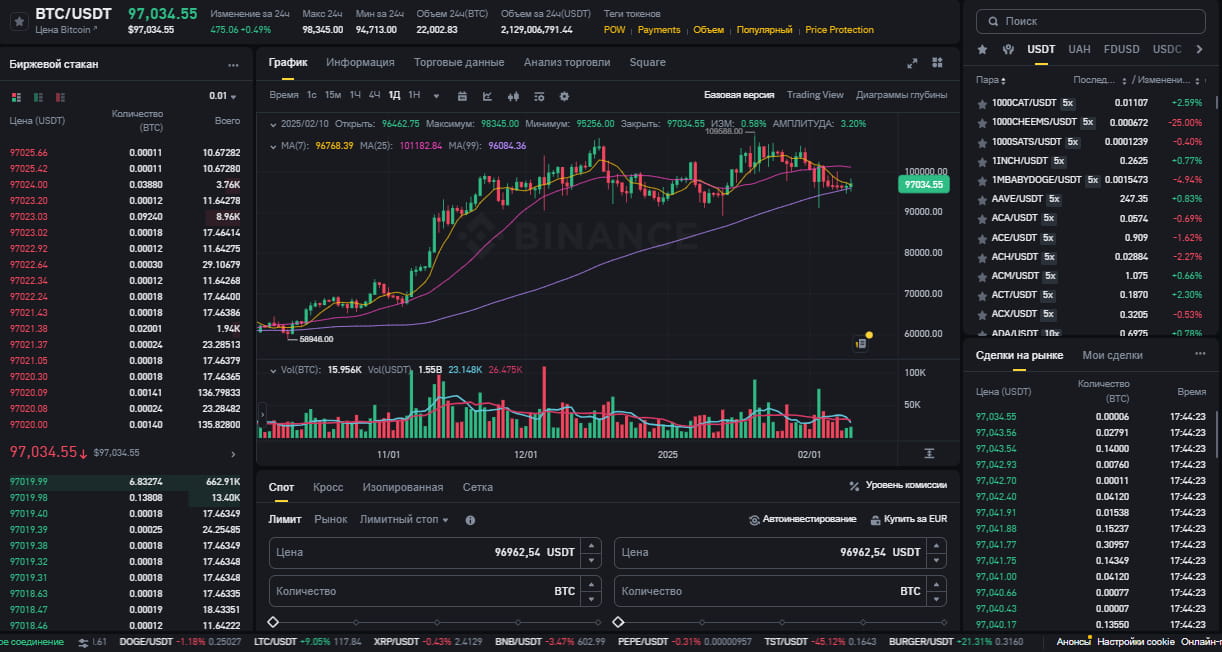Increase left Цена with up stepper arrow
Screen dimensions: 1222x652
coord(591,545)
